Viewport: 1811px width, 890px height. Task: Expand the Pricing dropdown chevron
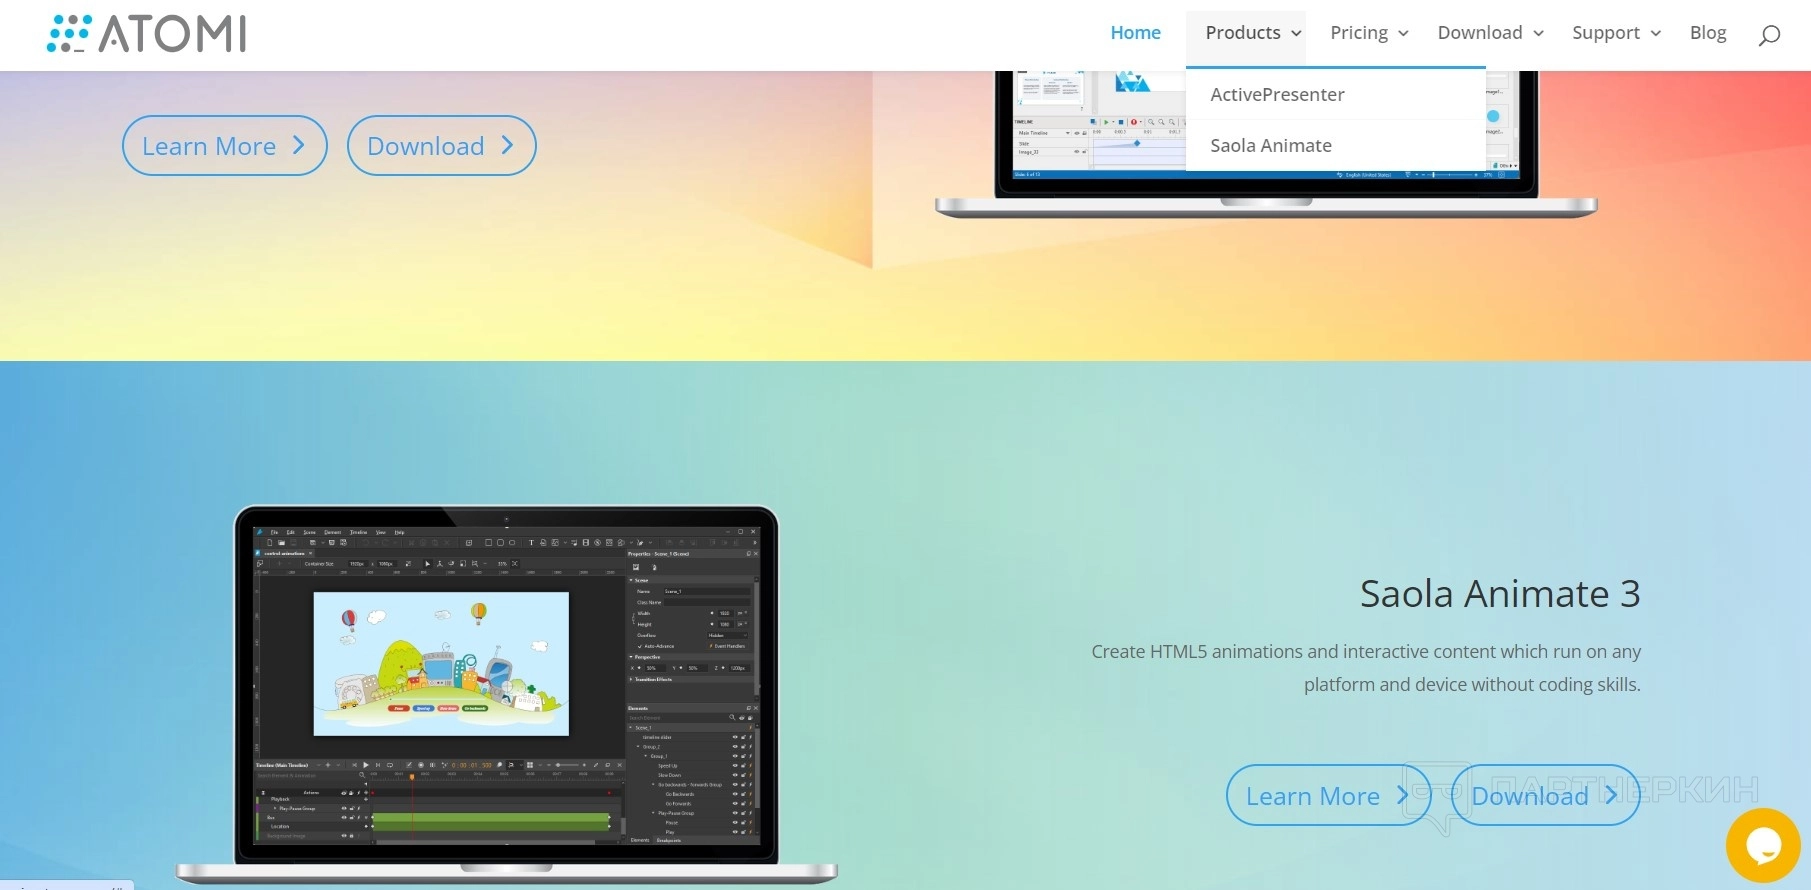[x=1403, y=34]
